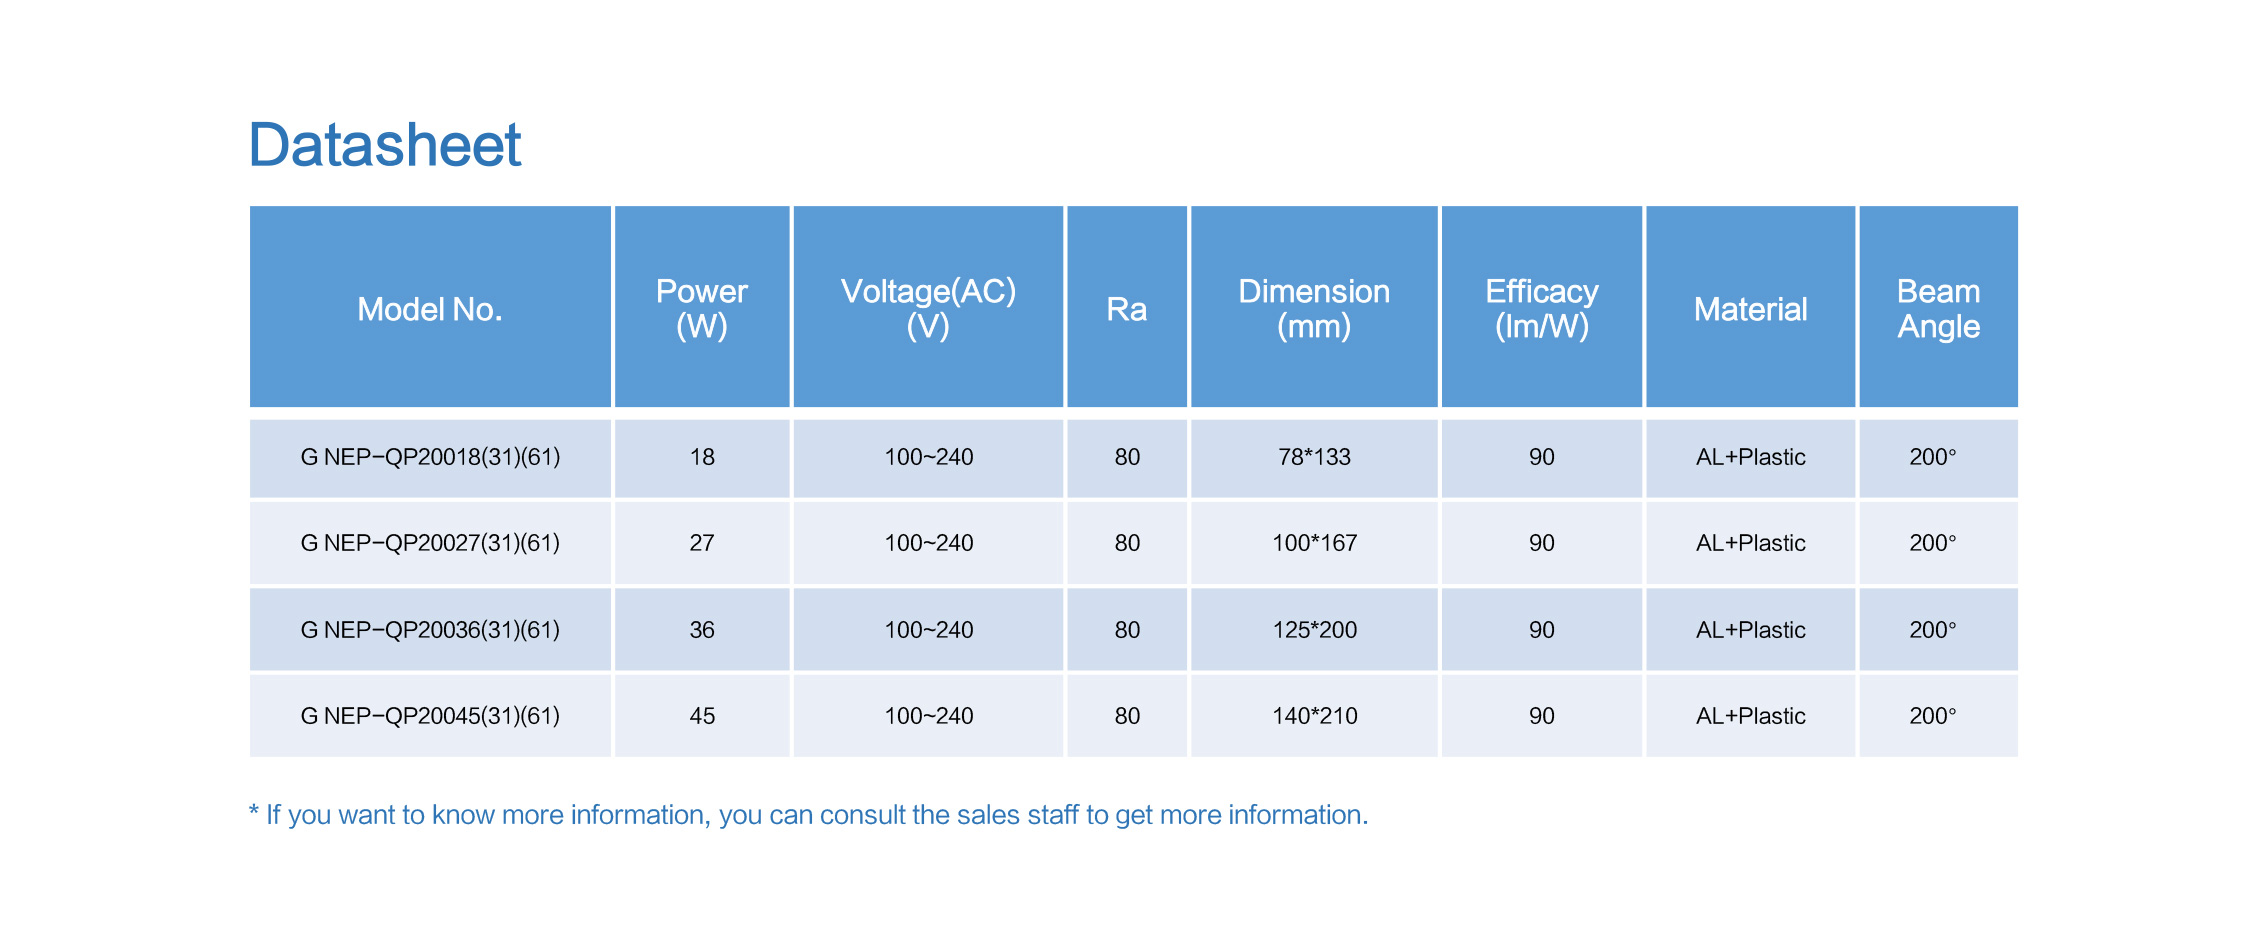
Task: Select the Dimension (mm) header cell
Action: (1314, 308)
